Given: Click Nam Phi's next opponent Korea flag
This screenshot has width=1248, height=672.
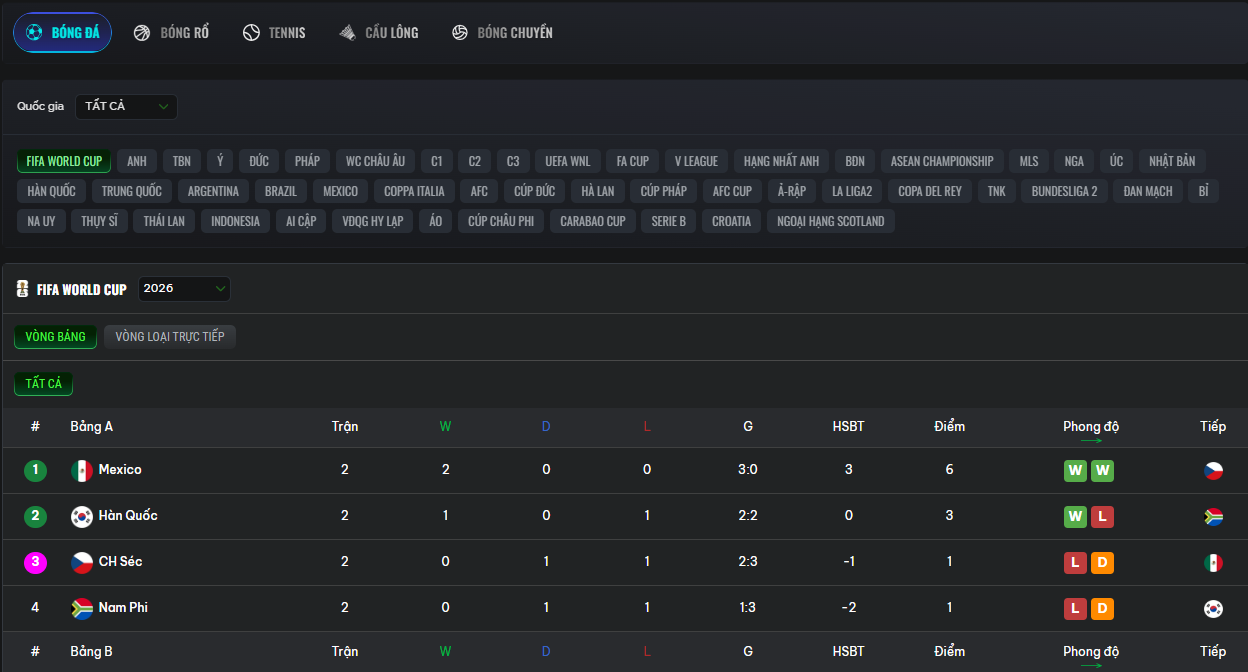Looking at the screenshot, I should 1213,609.
